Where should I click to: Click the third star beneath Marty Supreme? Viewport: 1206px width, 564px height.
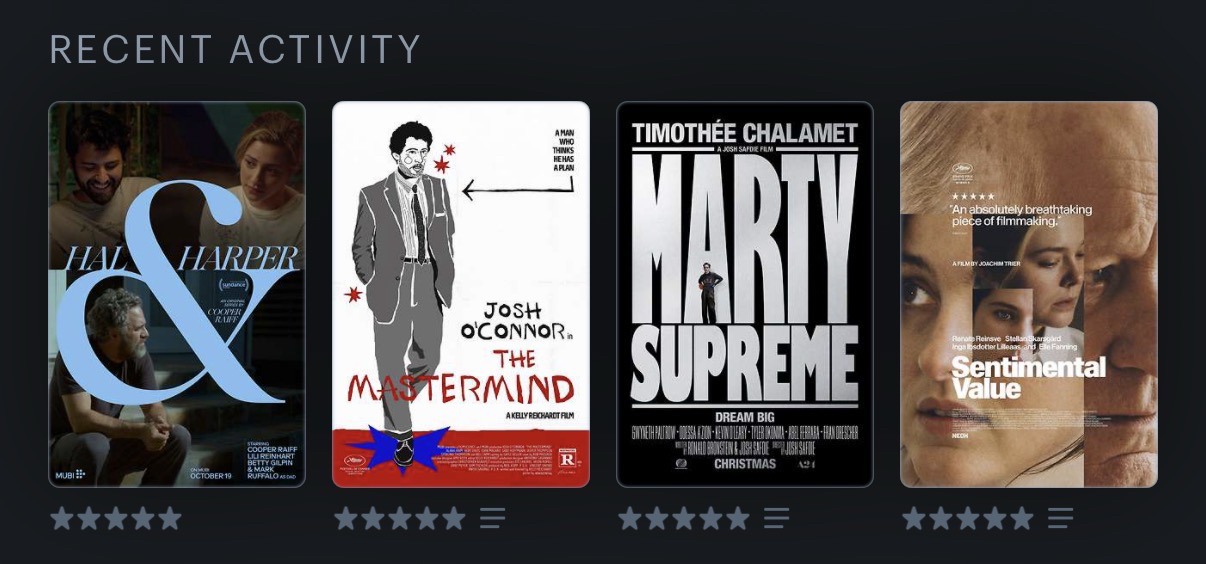click(684, 518)
